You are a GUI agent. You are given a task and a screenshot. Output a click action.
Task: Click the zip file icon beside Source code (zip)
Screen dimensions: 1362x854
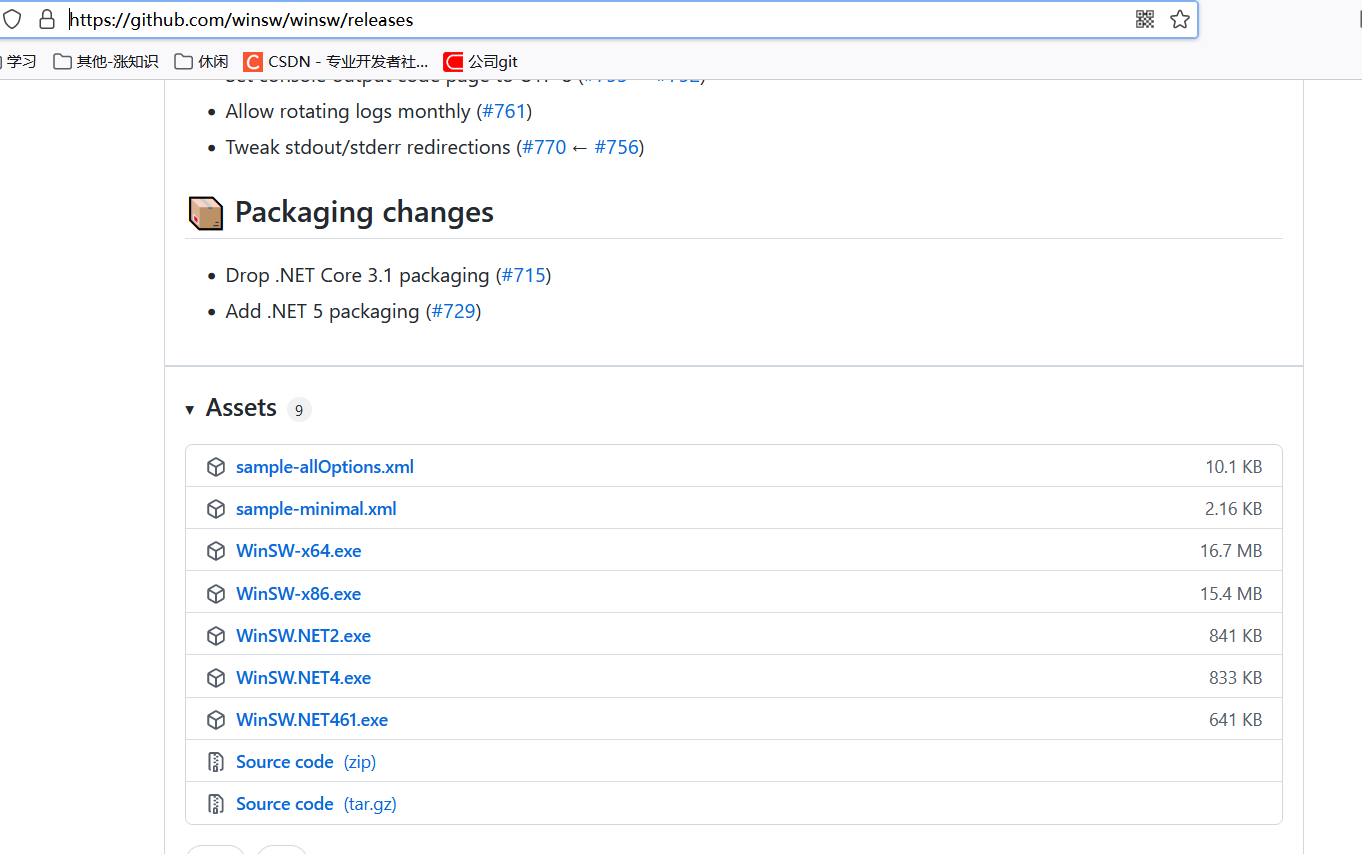215,762
